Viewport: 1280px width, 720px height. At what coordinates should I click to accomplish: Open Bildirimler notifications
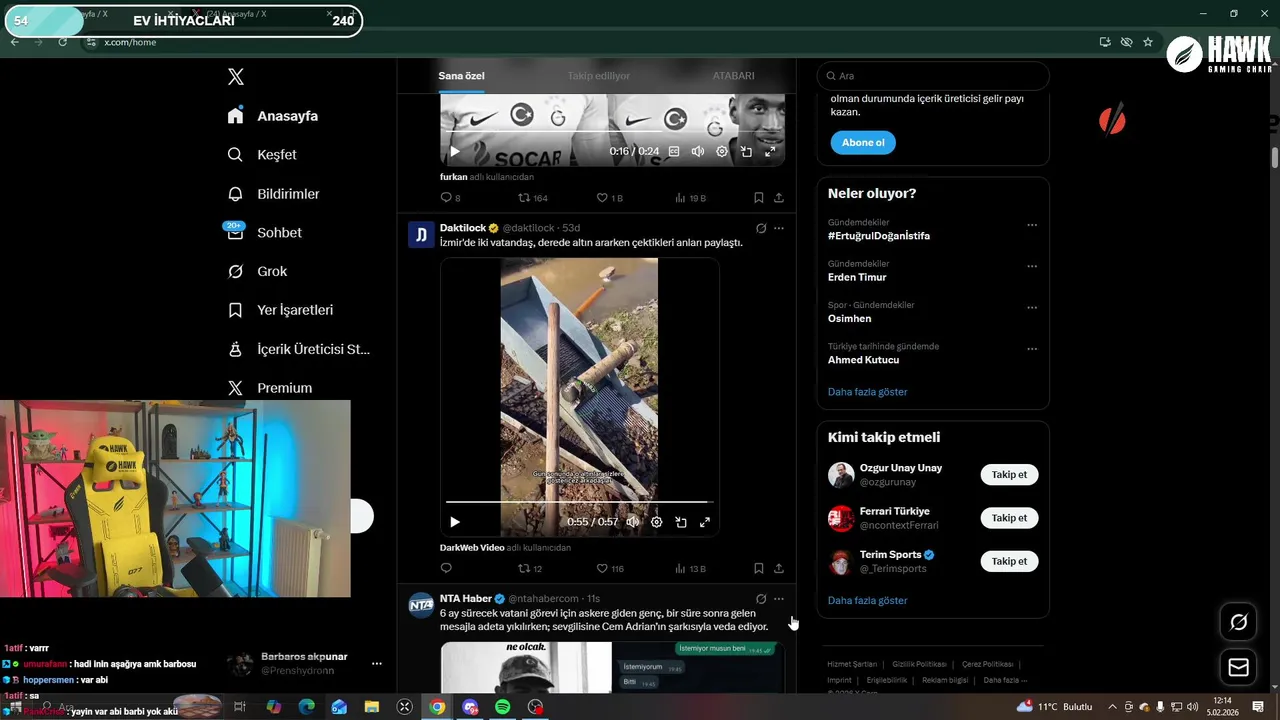click(x=273, y=194)
